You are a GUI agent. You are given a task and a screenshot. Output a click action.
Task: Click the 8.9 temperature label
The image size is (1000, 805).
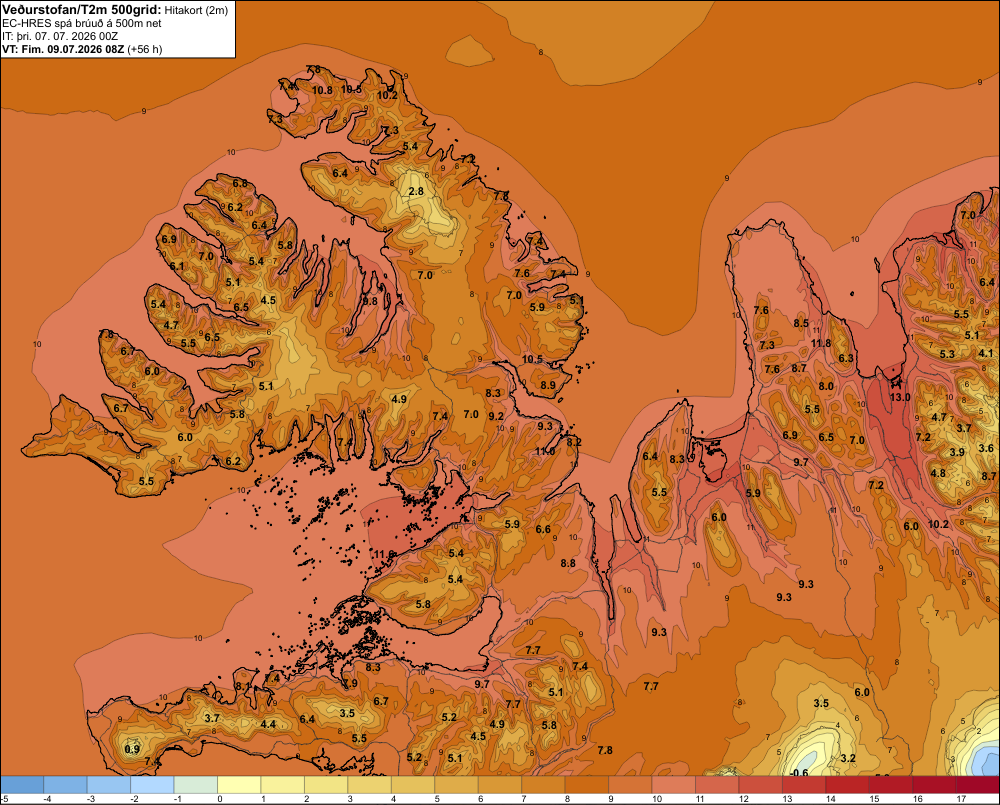548,385
